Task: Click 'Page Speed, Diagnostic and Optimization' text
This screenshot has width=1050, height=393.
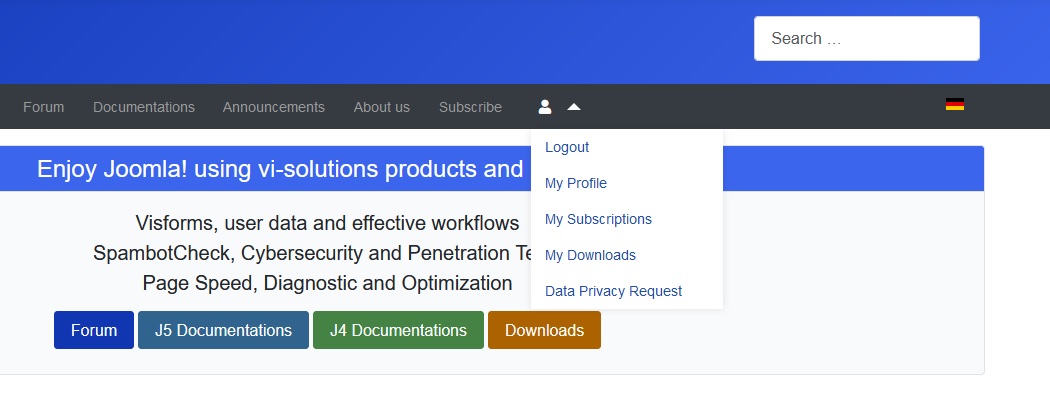Action: (327, 283)
